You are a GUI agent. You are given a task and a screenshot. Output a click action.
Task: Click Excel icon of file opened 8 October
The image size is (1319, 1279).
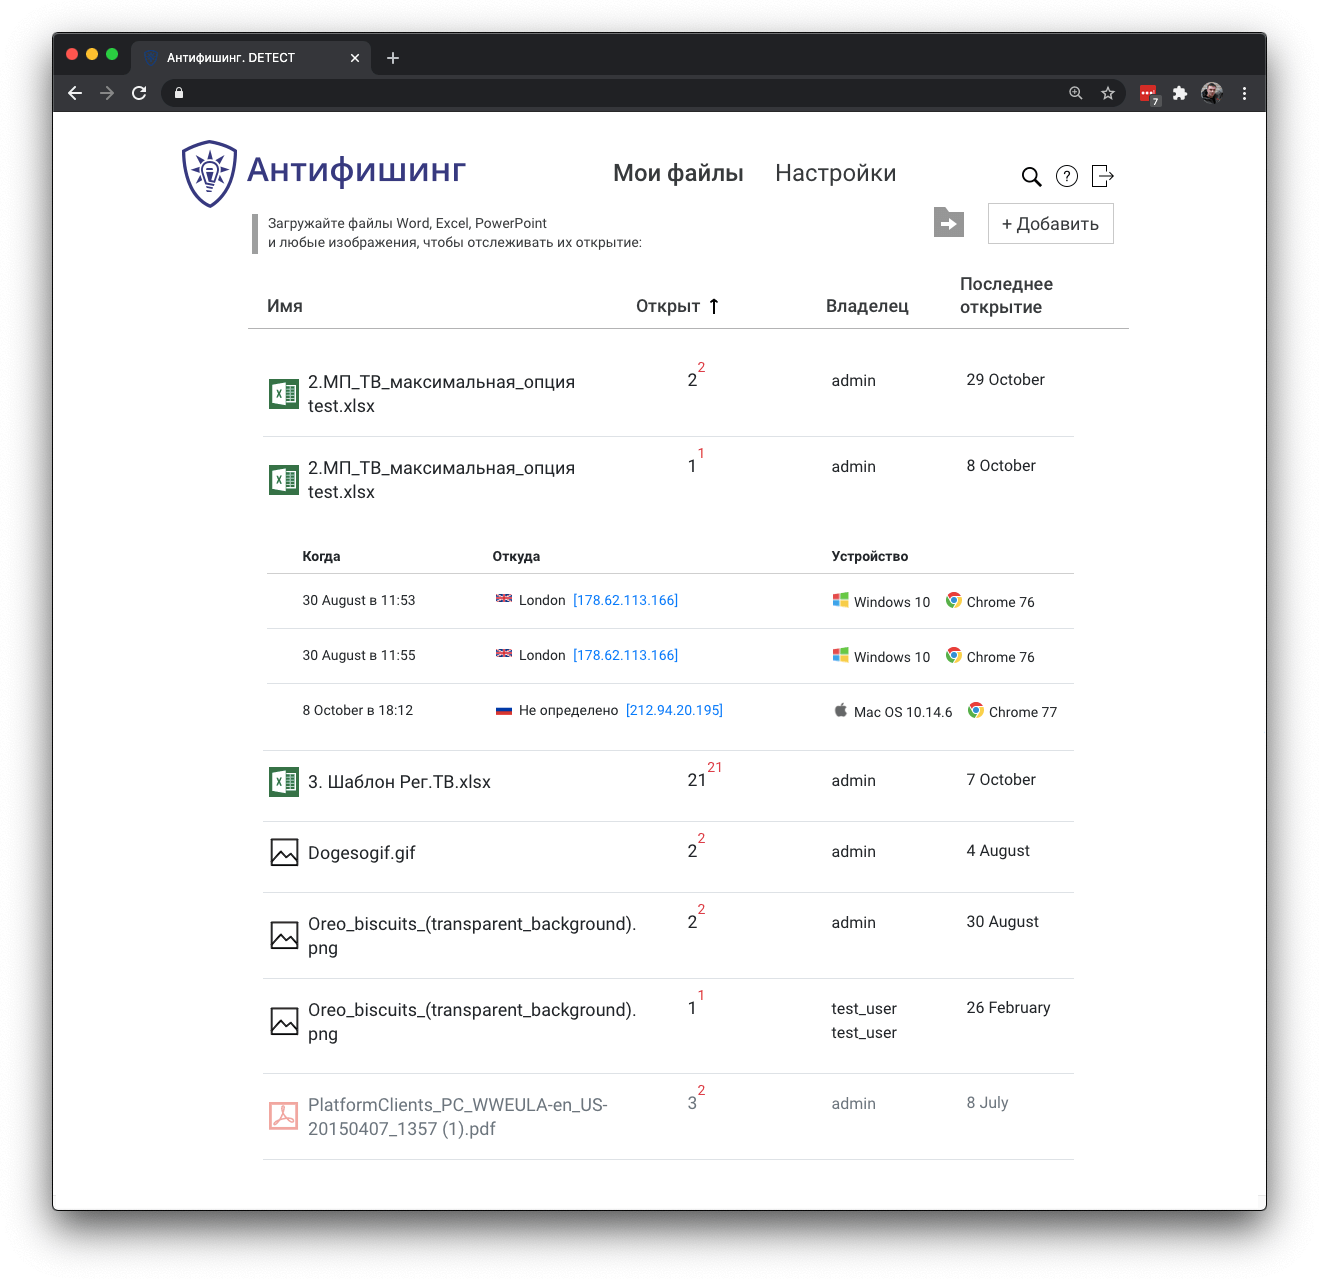click(284, 480)
